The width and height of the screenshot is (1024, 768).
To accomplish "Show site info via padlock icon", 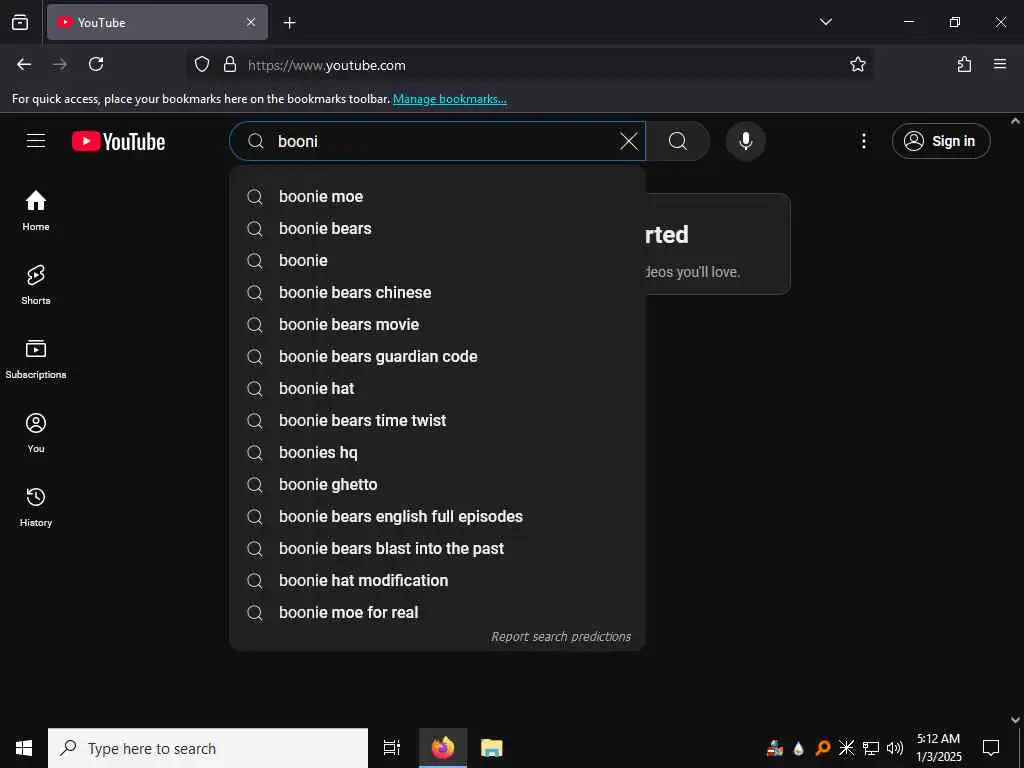I will pos(230,65).
